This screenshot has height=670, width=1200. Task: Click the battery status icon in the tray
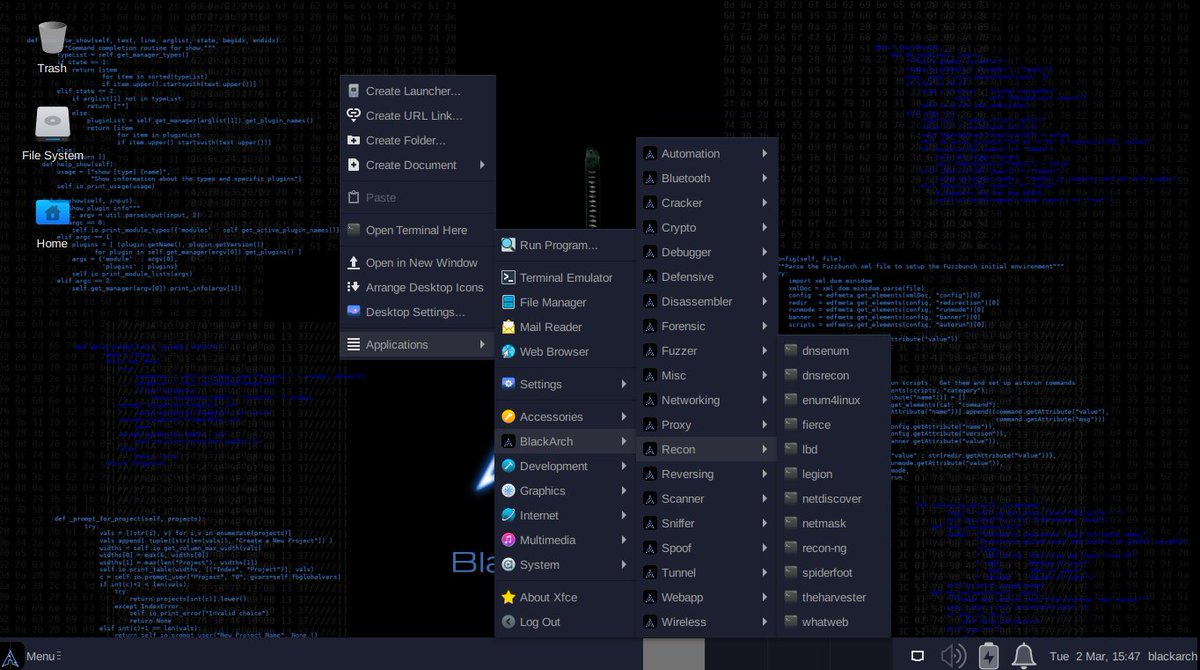tap(988, 657)
